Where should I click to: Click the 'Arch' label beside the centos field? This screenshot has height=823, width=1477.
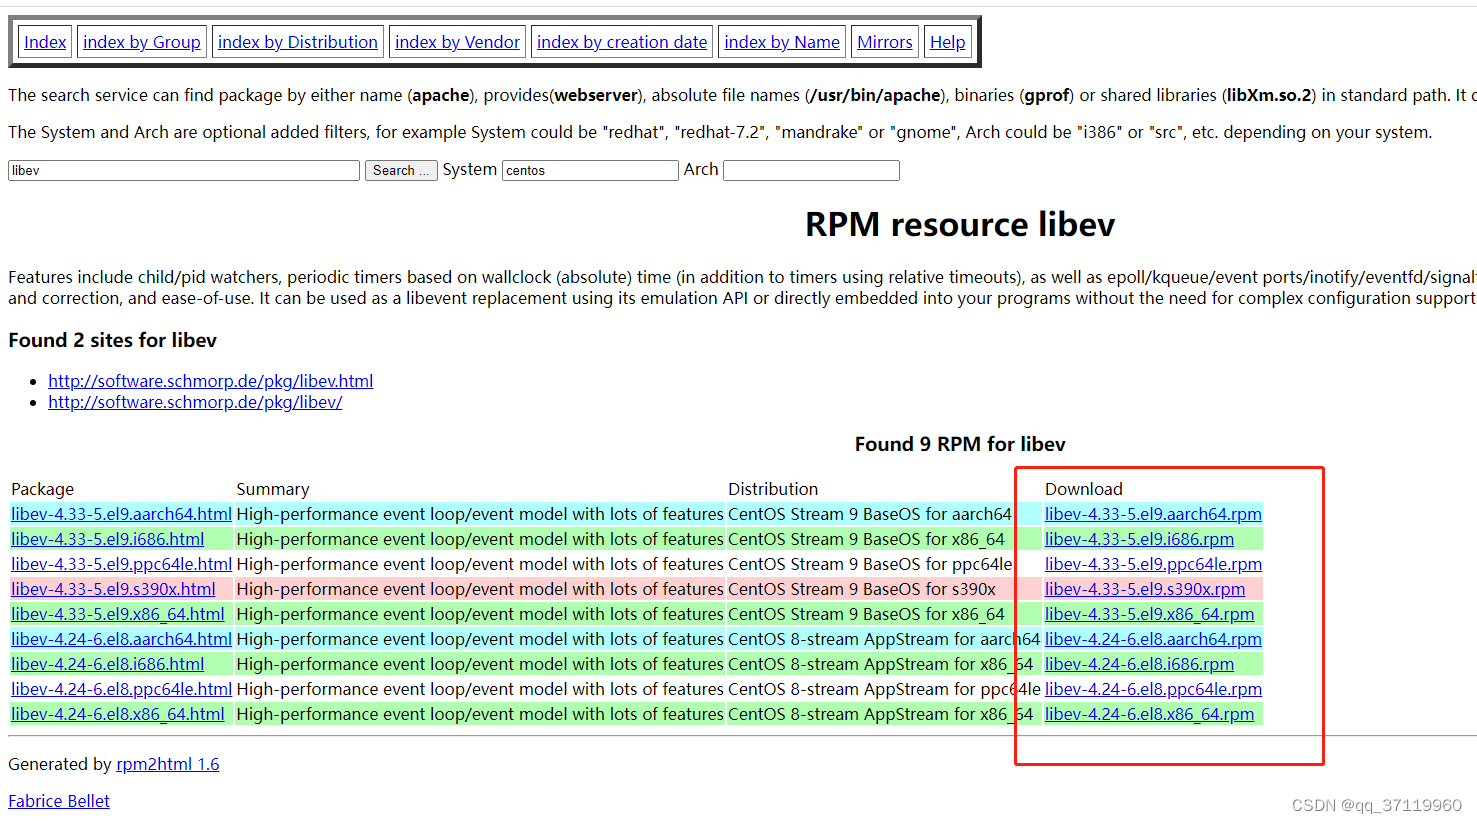click(701, 170)
